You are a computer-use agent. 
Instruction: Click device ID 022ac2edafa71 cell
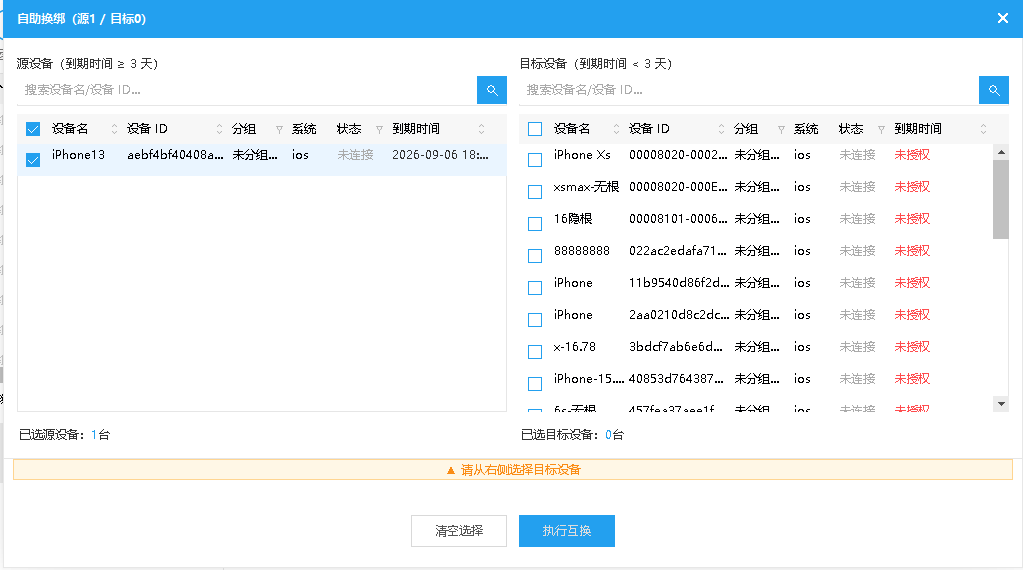[678, 250]
